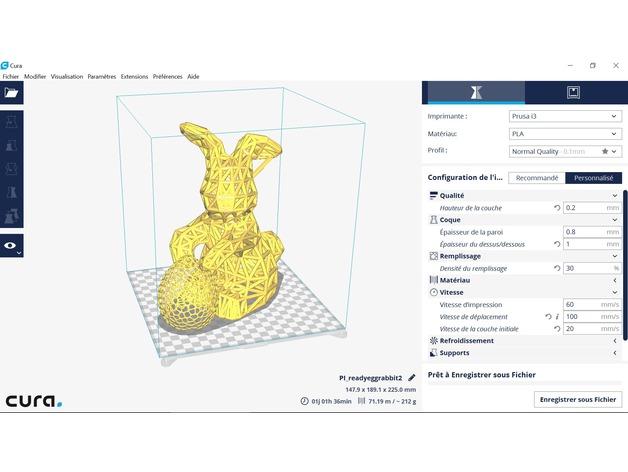Switch to the Monitor stage tab
Image resolution: width=628 pixels, height=472 pixels.
573,93
